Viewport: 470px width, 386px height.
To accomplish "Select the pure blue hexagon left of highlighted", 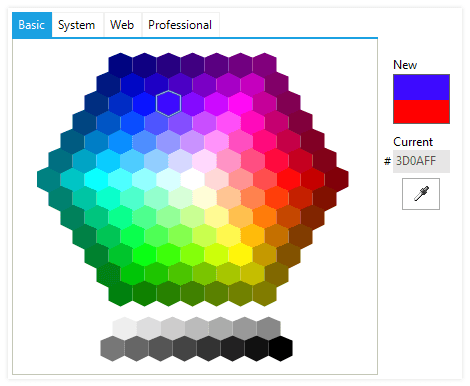I will (145, 103).
